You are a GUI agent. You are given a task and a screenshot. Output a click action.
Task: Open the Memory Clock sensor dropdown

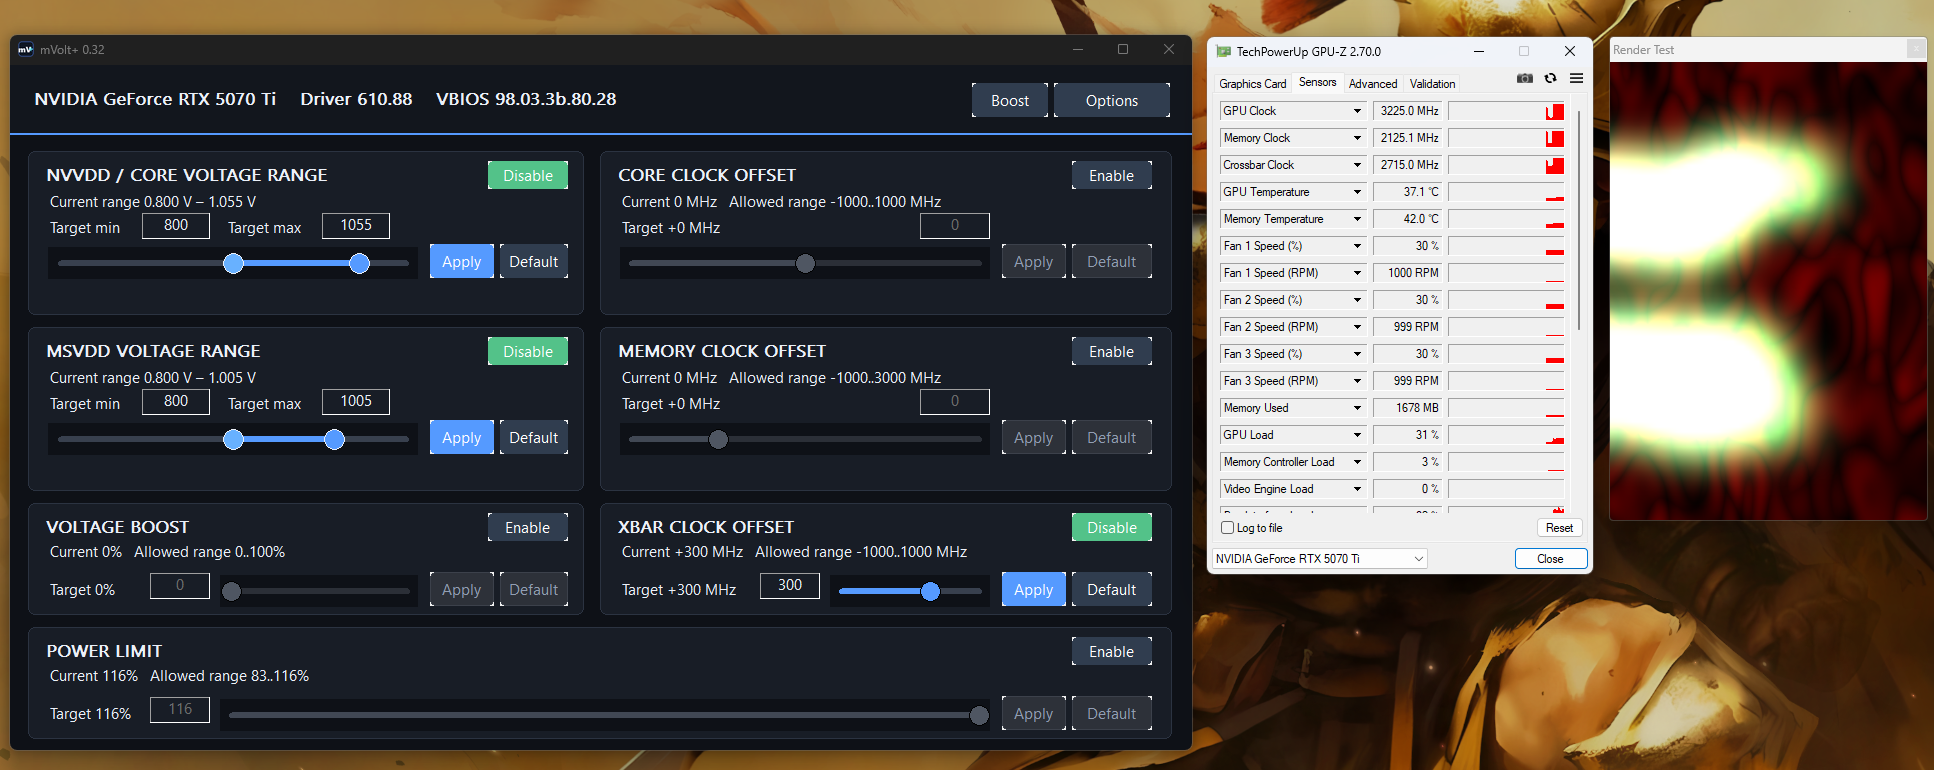tap(1357, 138)
